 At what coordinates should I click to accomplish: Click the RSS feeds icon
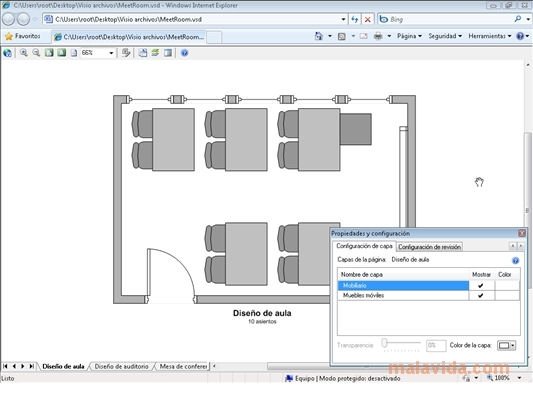coord(342,36)
